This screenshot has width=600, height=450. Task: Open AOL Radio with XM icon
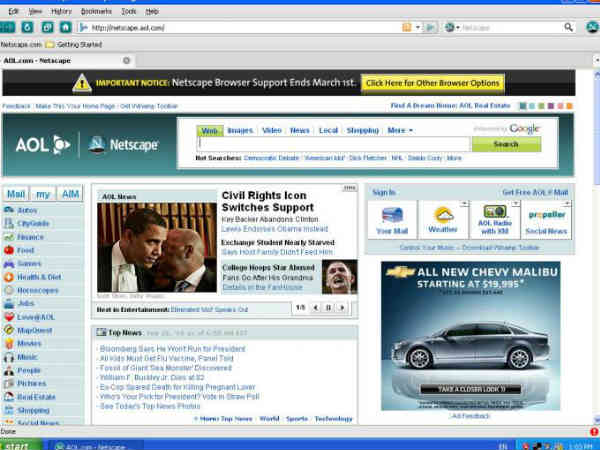coord(495,219)
